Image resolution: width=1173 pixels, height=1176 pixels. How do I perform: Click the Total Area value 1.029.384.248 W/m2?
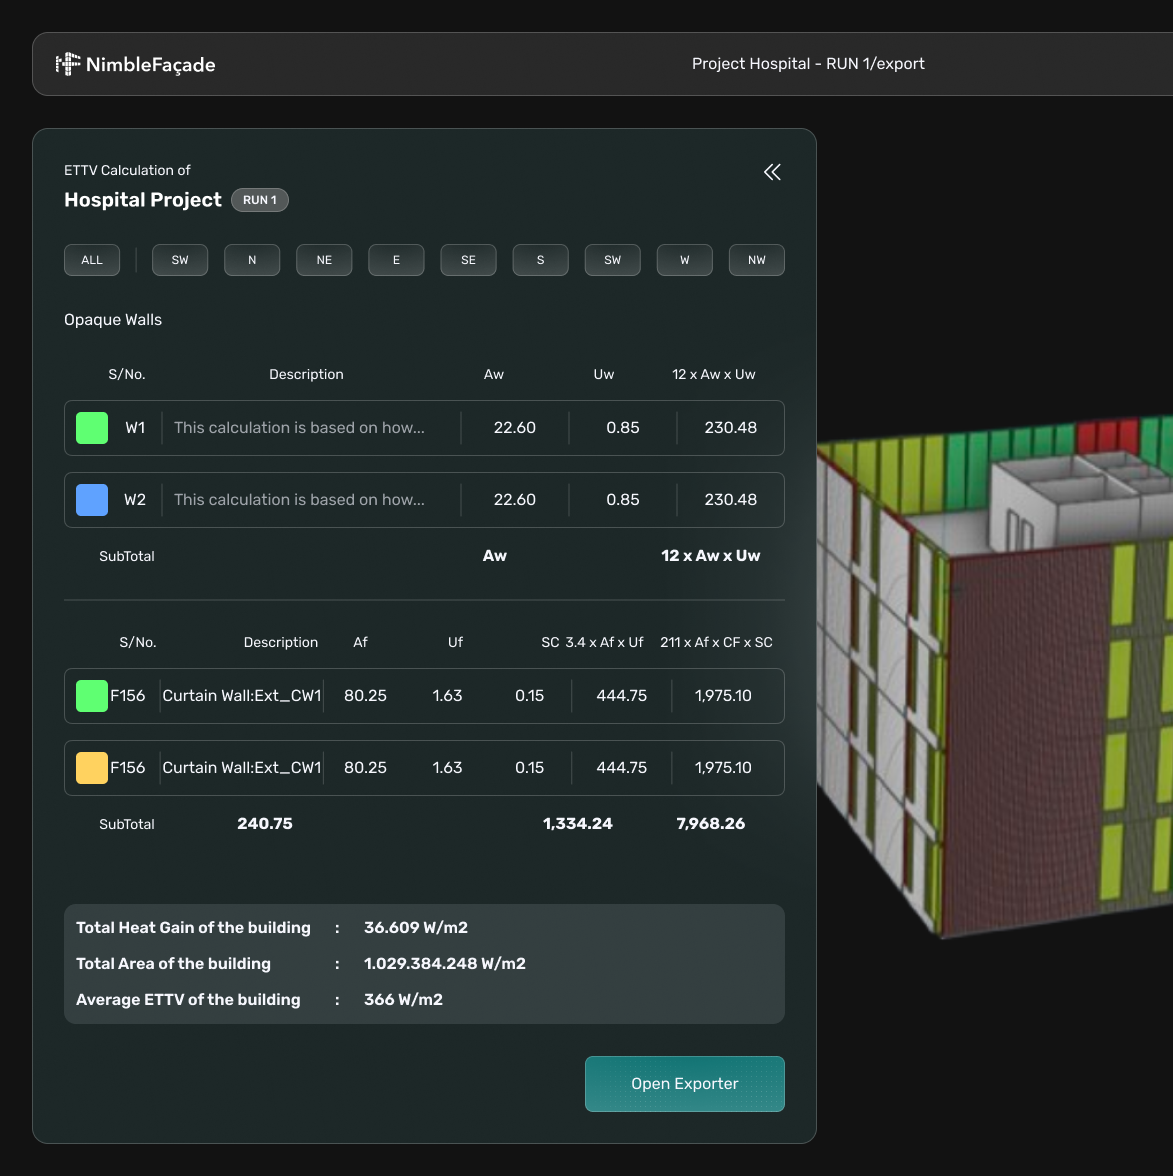(x=445, y=964)
